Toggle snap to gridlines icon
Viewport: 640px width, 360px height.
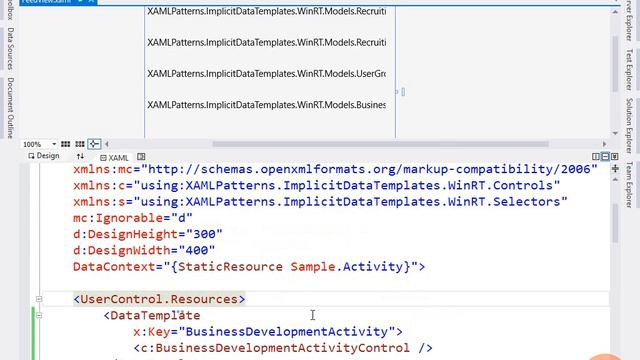(80, 144)
